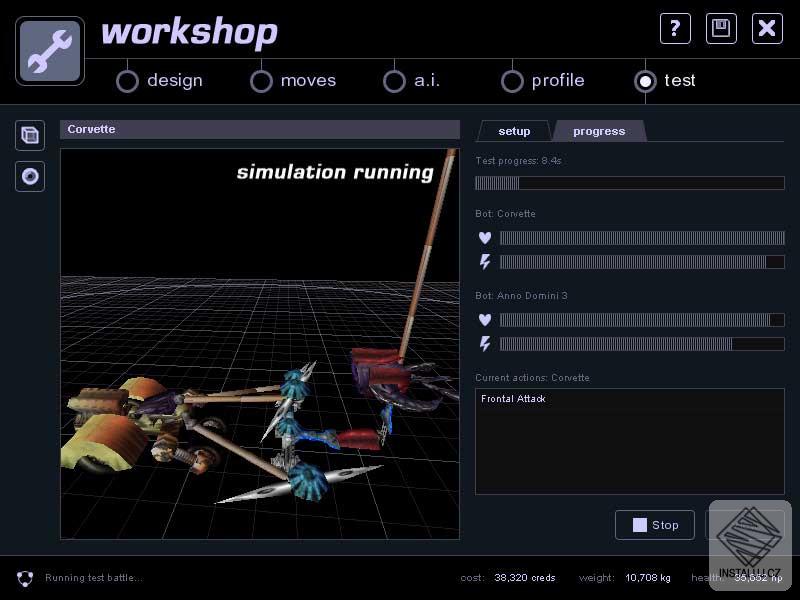This screenshot has height=600, width=800.
Task: Click the test progress bar
Action: click(630, 183)
